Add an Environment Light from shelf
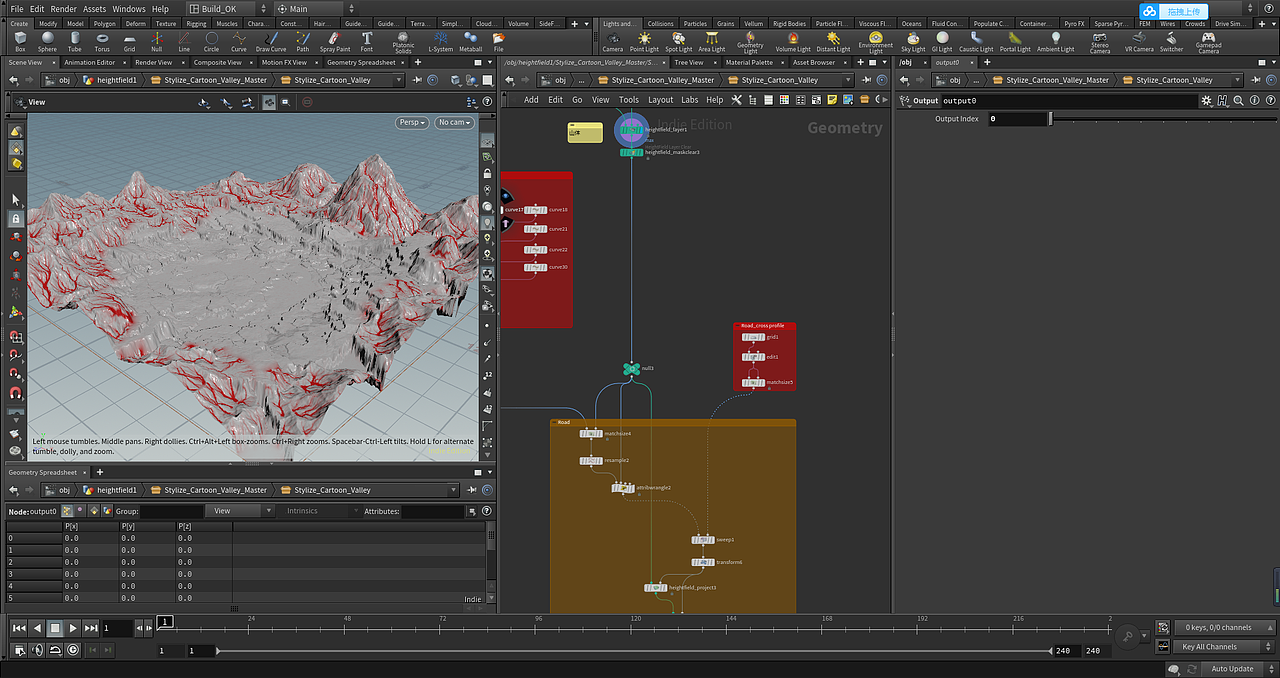The width and height of the screenshot is (1280, 678). click(x=876, y=43)
